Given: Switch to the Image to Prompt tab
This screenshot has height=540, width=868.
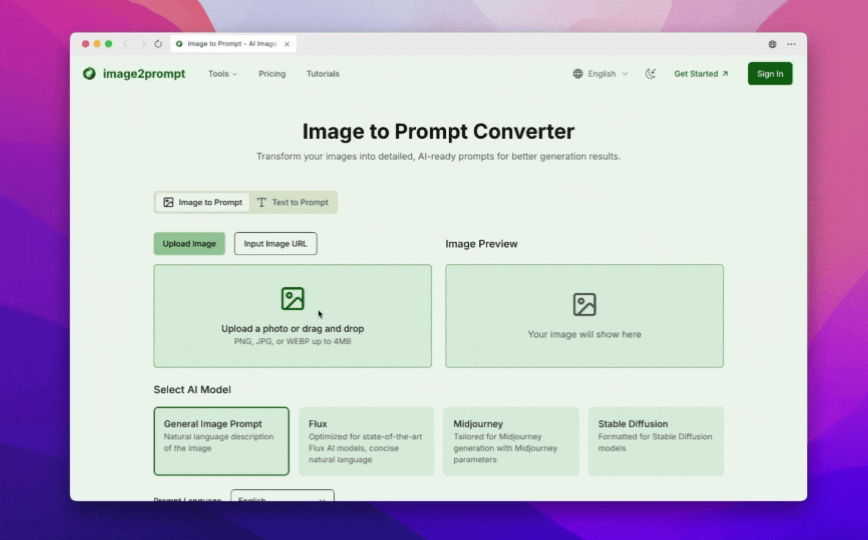Looking at the screenshot, I should (203, 202).
